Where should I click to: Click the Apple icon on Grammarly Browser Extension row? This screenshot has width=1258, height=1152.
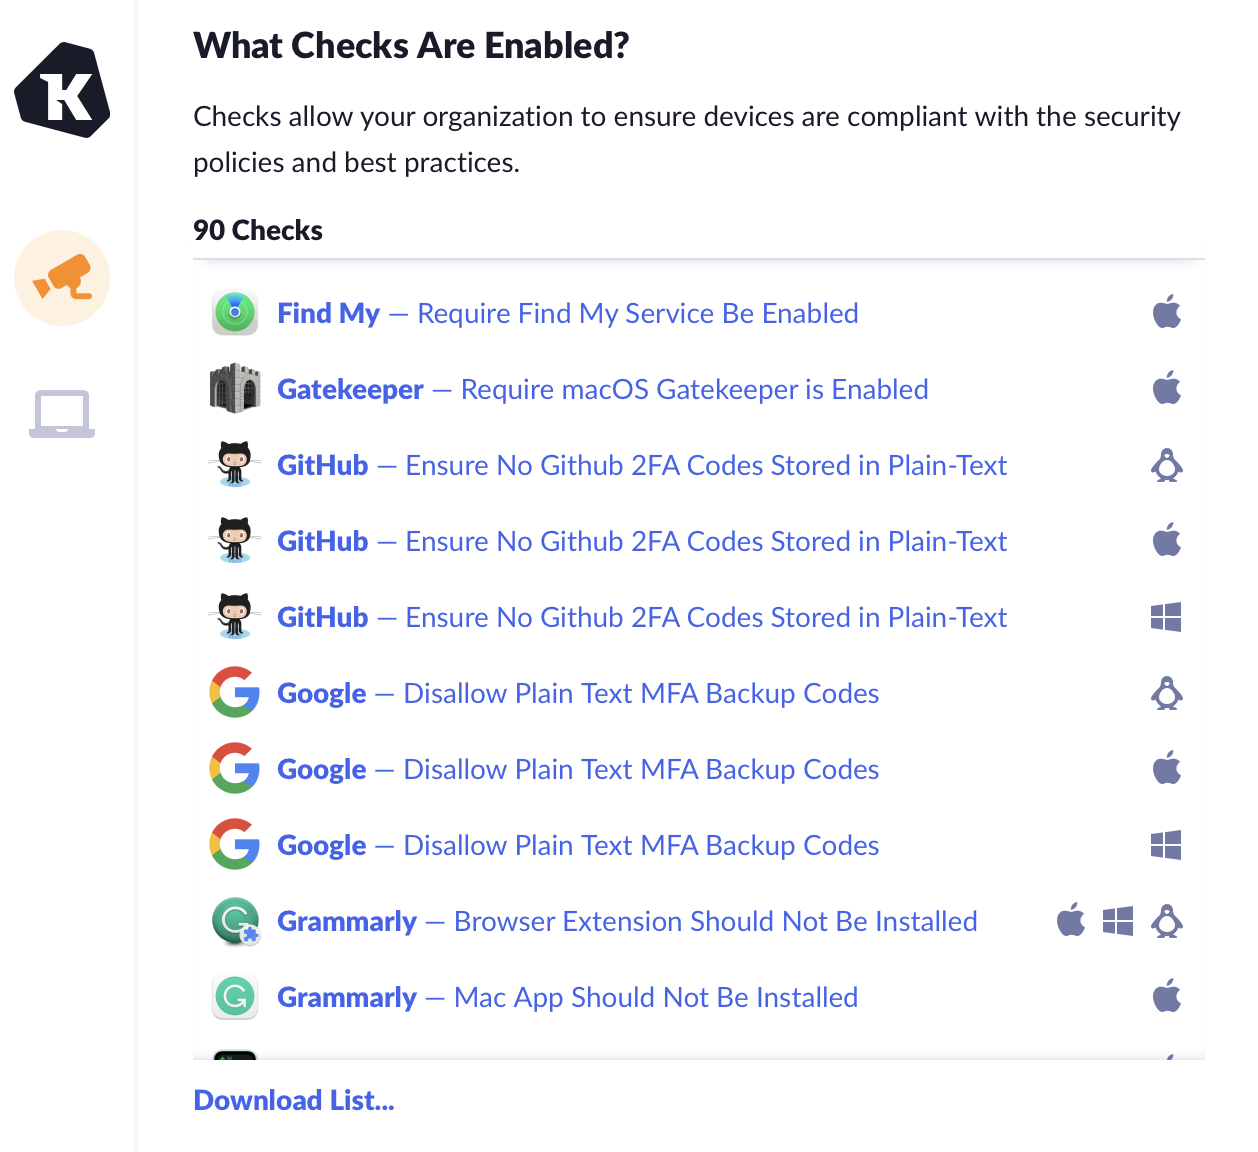click(x=1070, y=921)
